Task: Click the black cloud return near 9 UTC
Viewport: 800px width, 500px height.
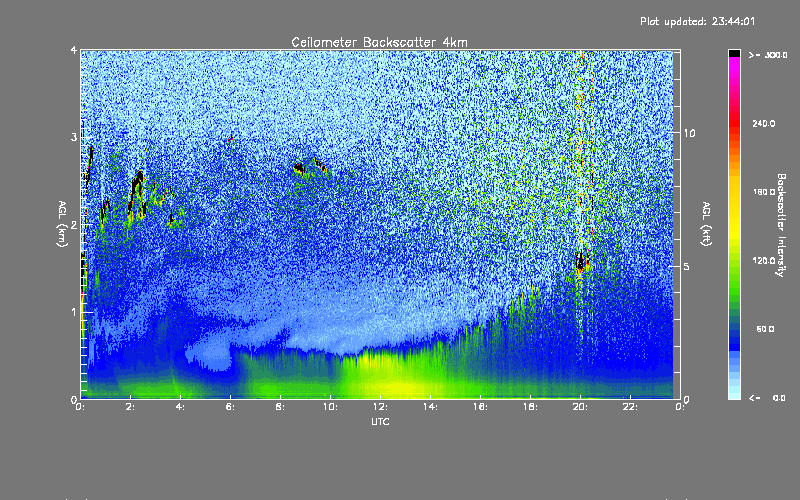Action: pyautogui.click(x=299, y=168)
